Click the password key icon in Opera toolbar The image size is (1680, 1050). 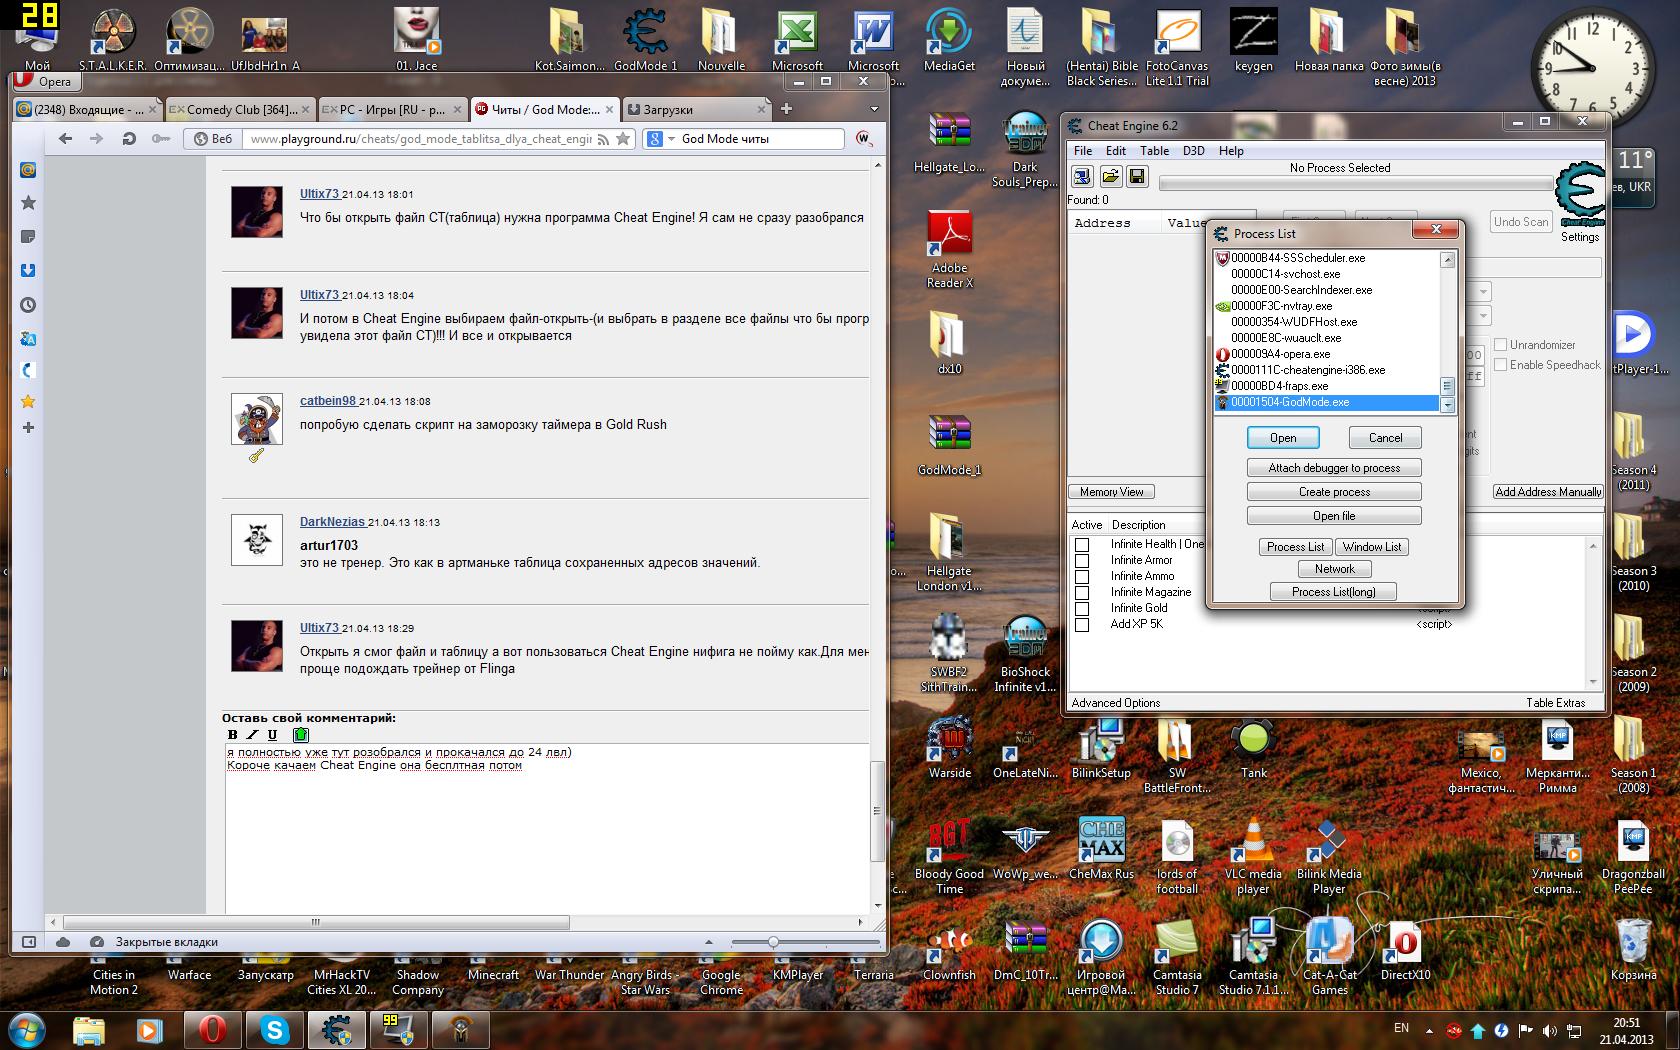pyautogui.click(x=160, y=139)
